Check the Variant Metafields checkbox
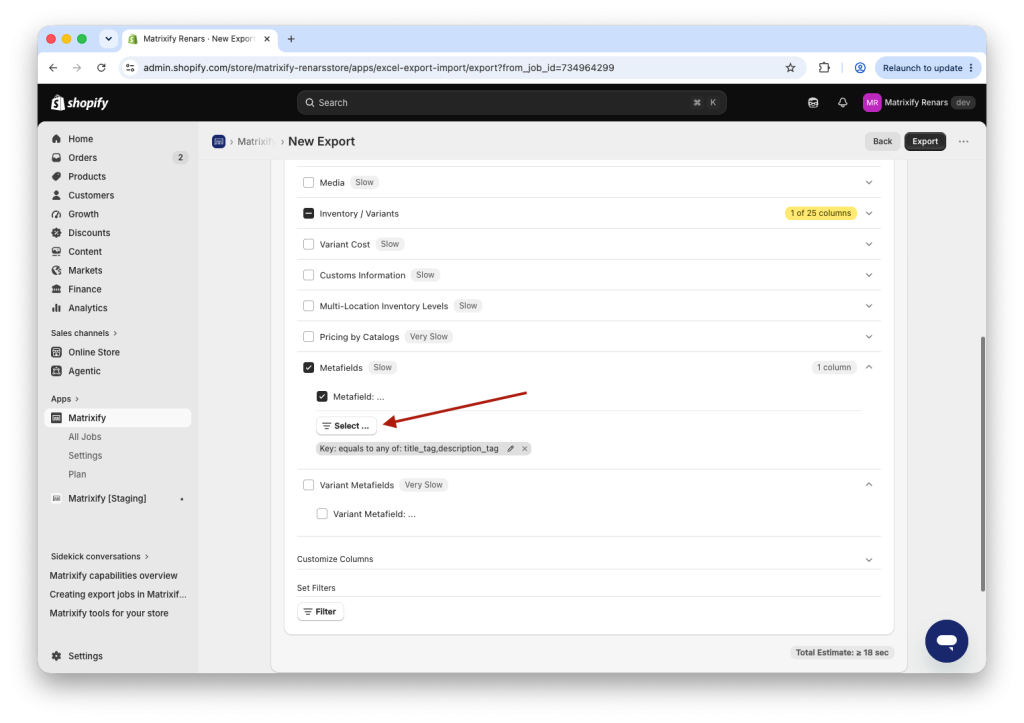This screenshot has height=723, width=1024. pyautogui.click(x=308, y=485)
